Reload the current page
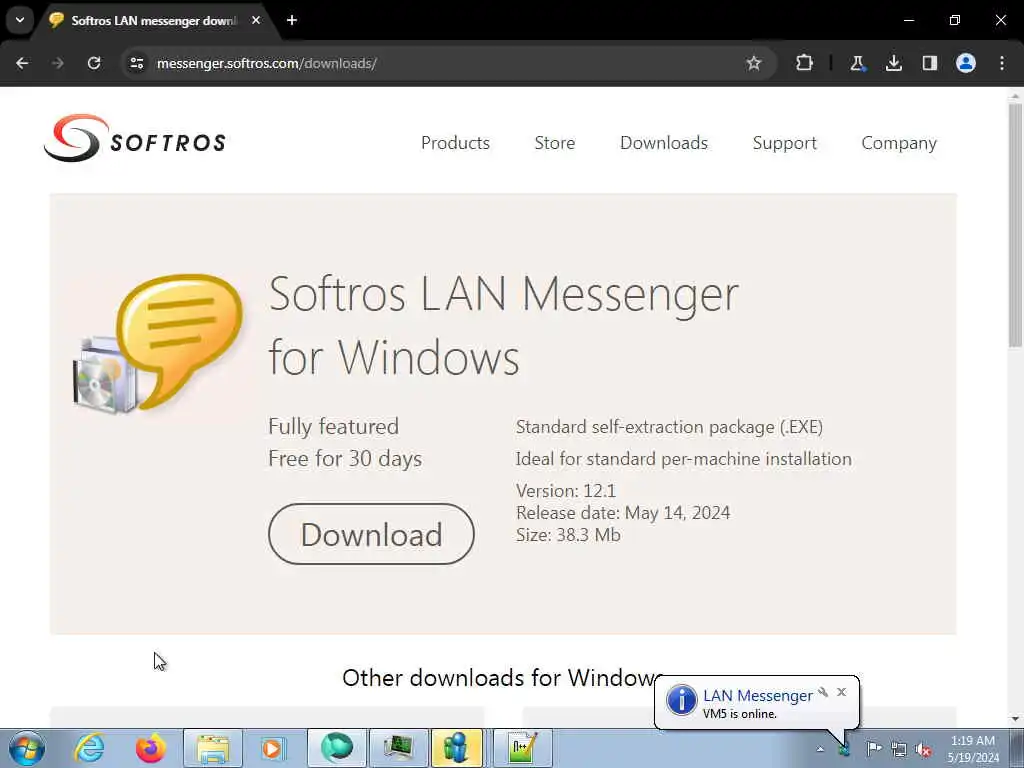Image resolution: width=1024 pixels, height=768 pixels. coord(94,63)
